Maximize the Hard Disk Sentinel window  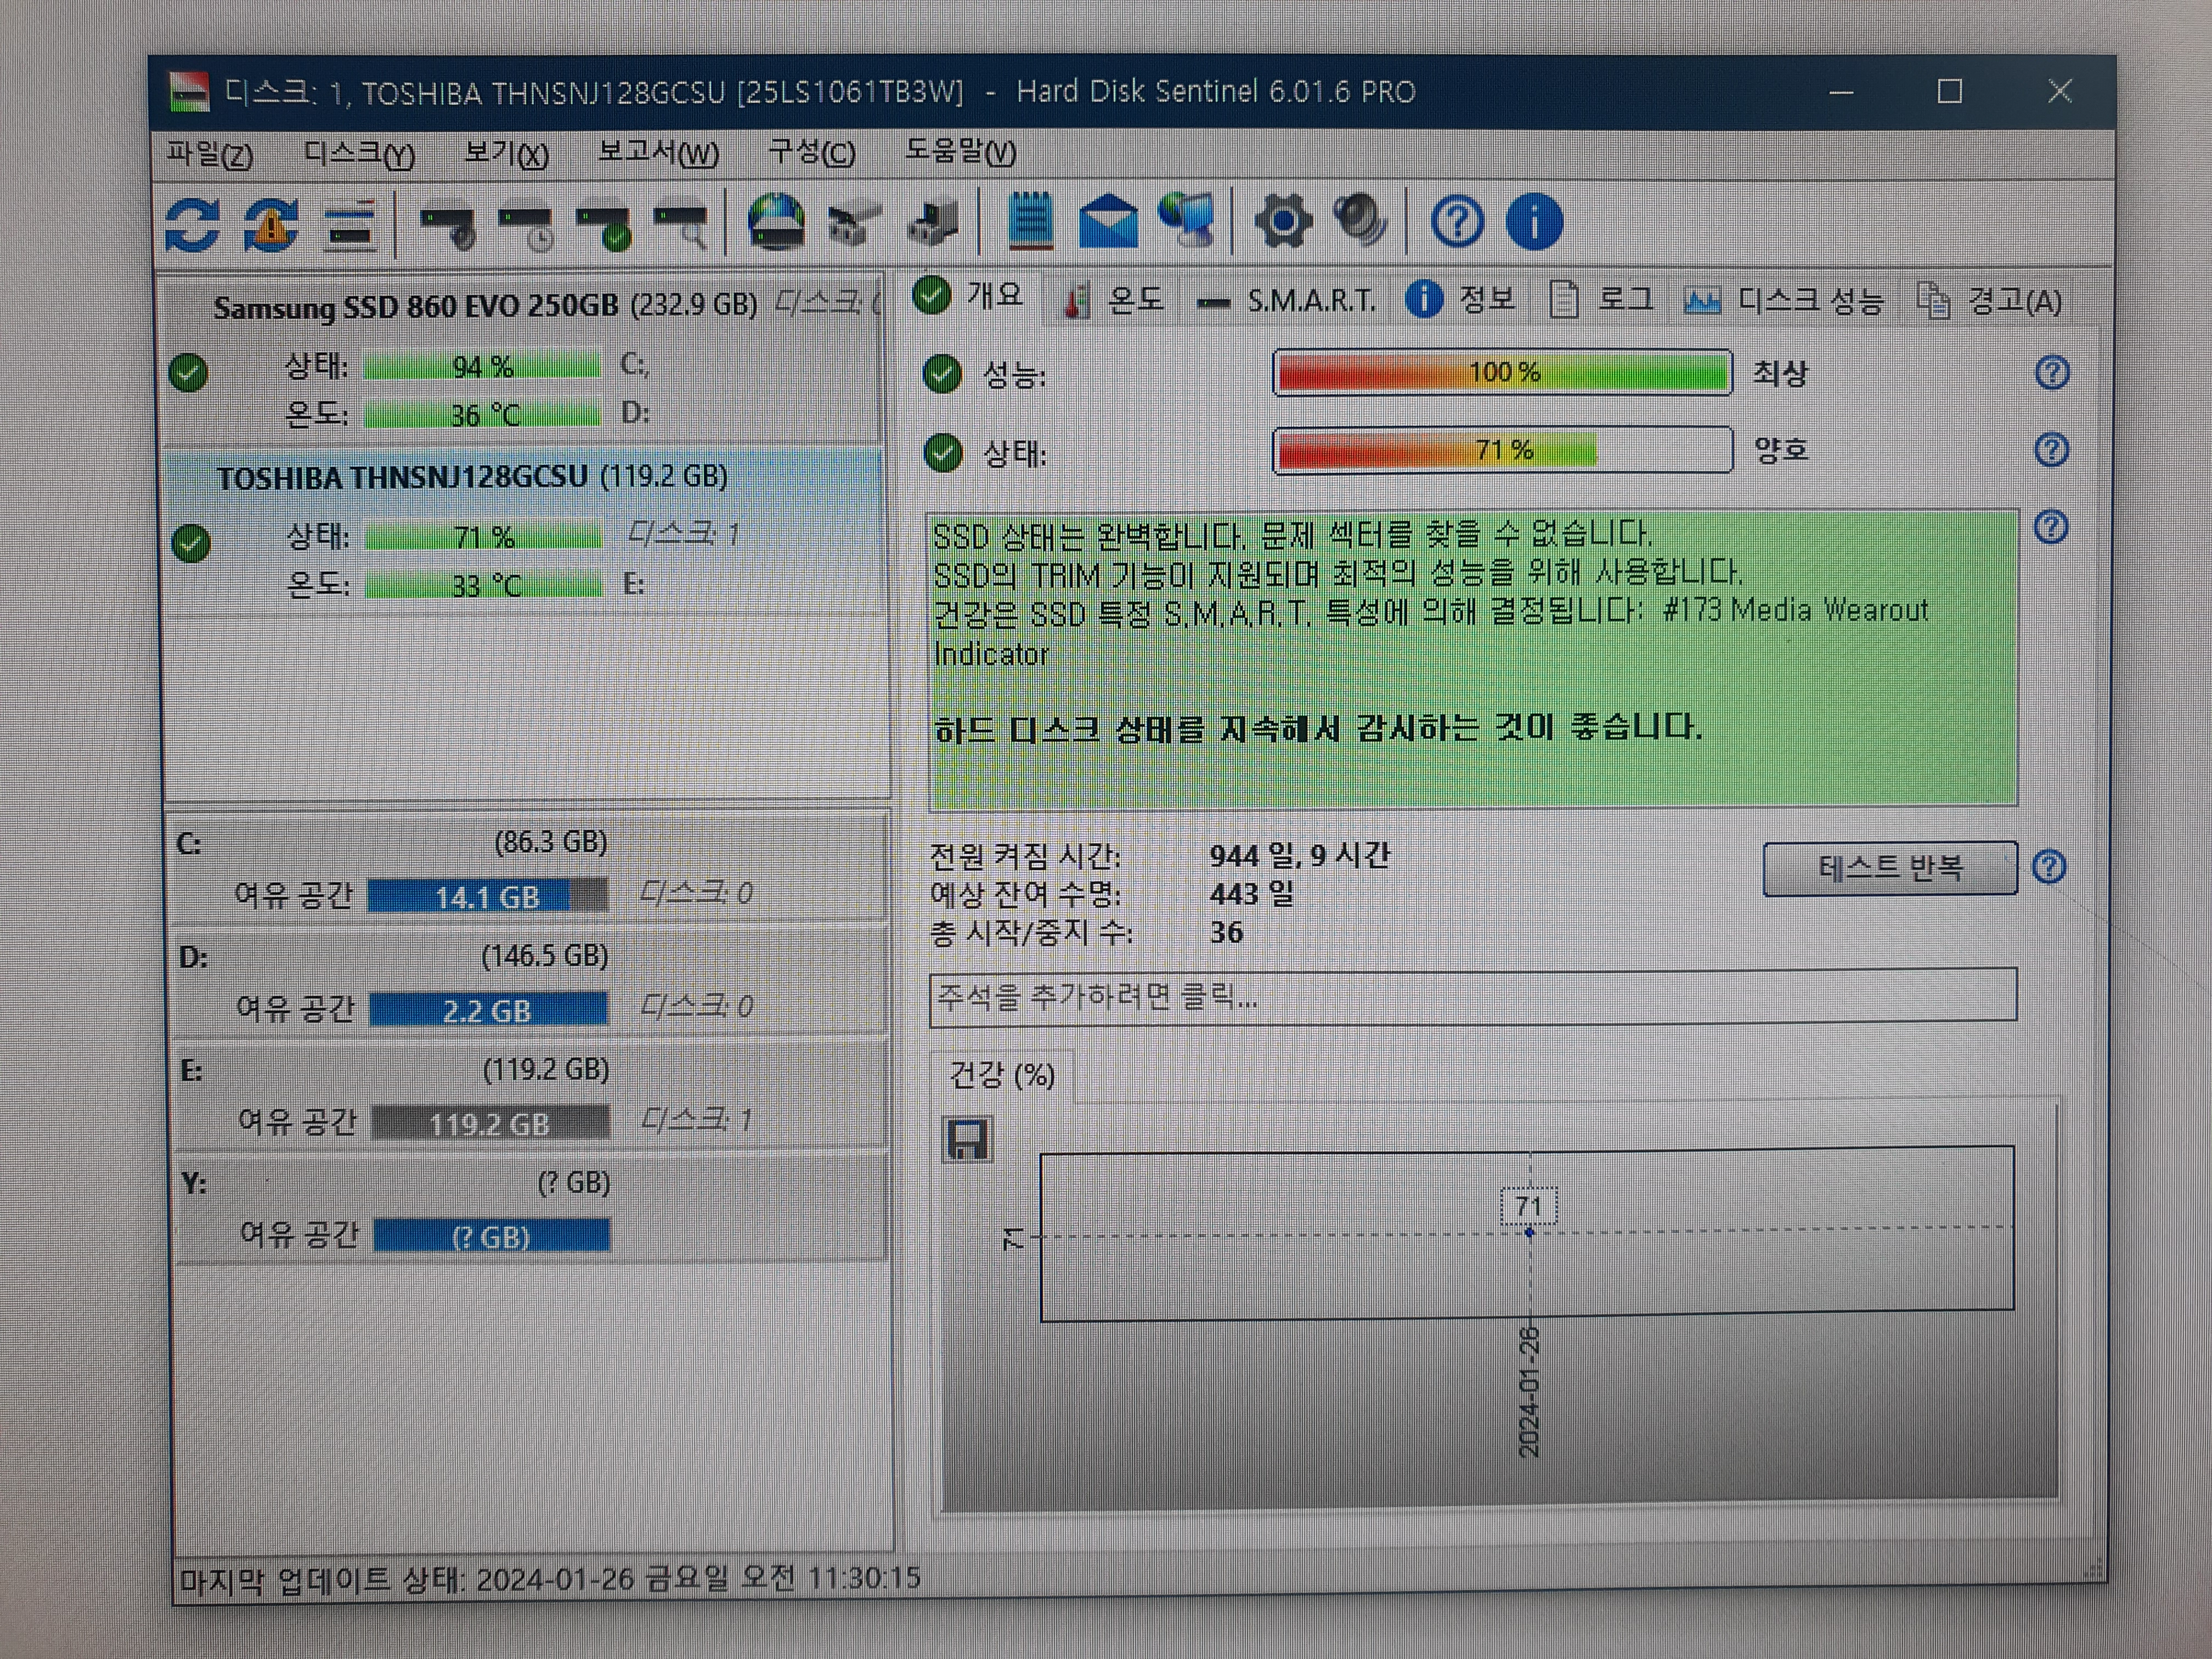pos(1949,92)
